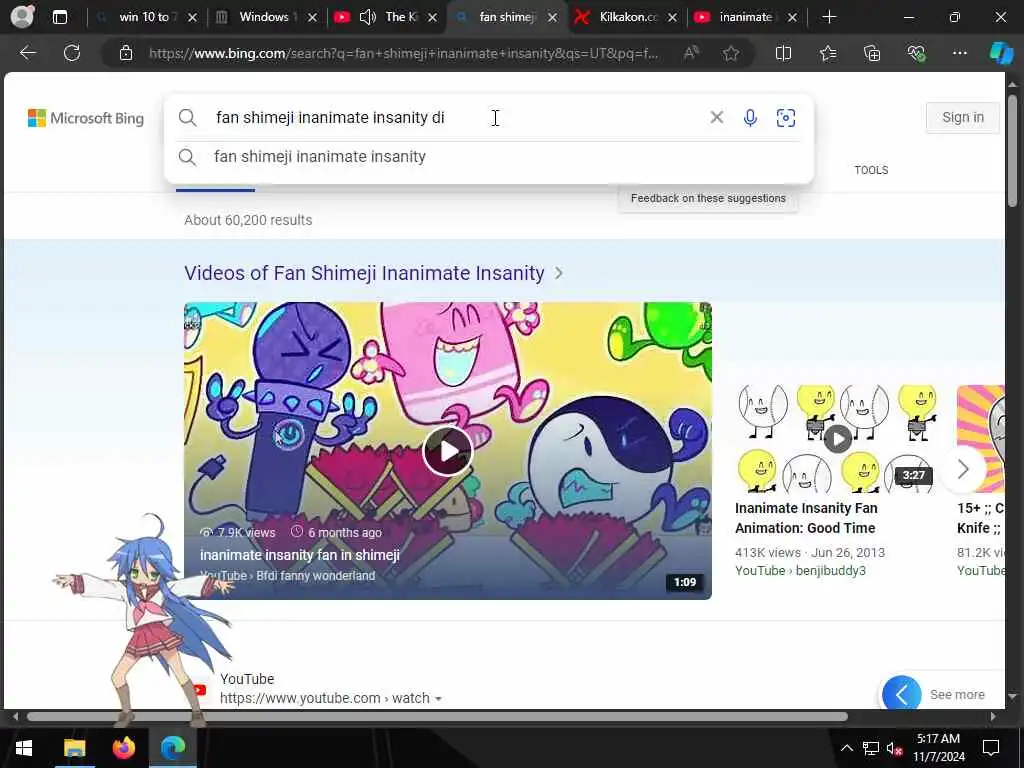
Task: Open Read aloud icon in address bar
Action: 691,53
